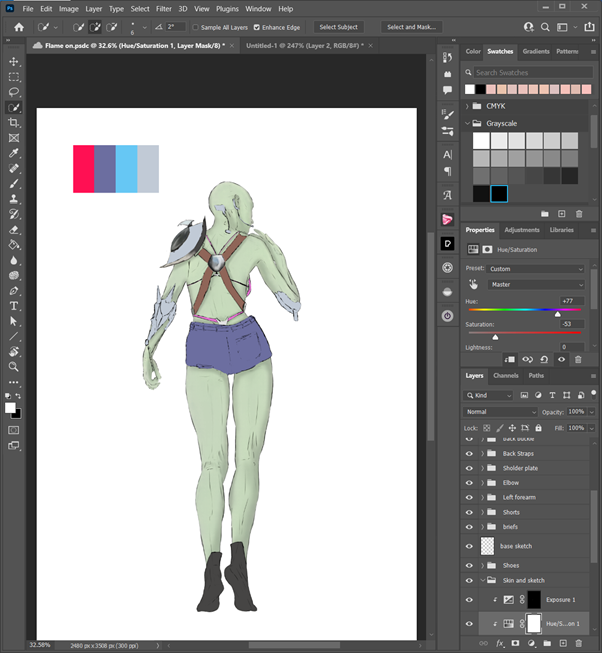Collapse the Skin and sketch group
The image size is (602, 653).
click(x=482, y=580)
